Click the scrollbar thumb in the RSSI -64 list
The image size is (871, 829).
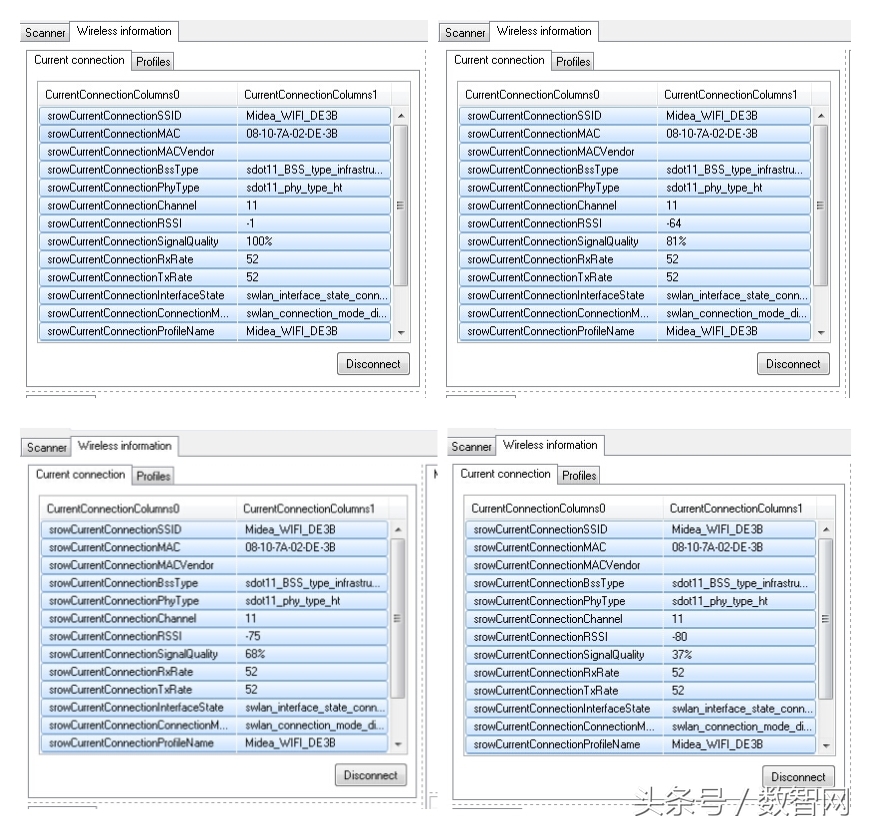coord(821,206)
